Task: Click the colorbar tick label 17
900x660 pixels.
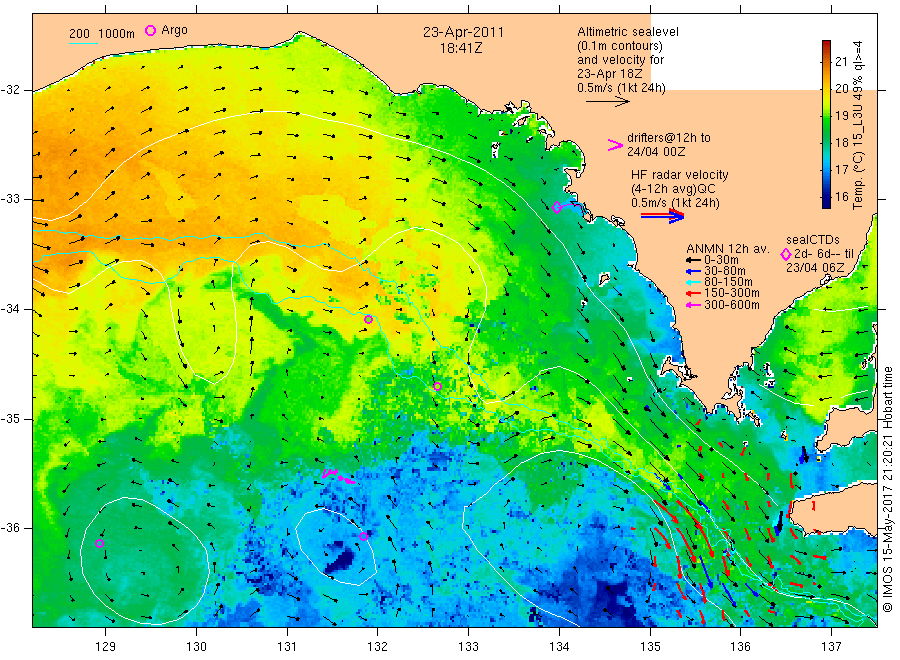Action: [841, 169]
